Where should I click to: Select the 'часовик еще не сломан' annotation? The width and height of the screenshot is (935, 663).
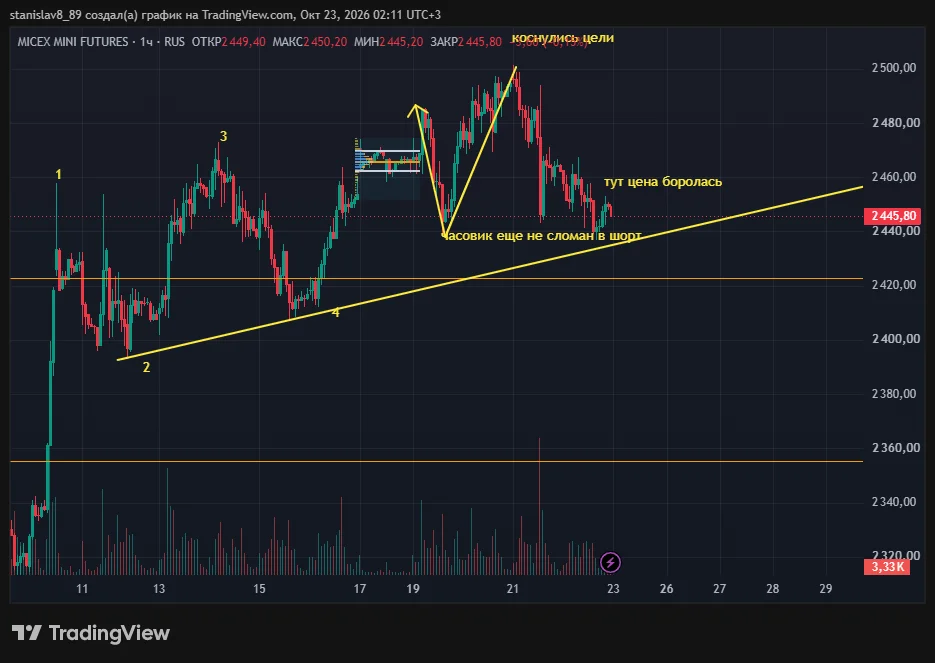pos(541,236)
